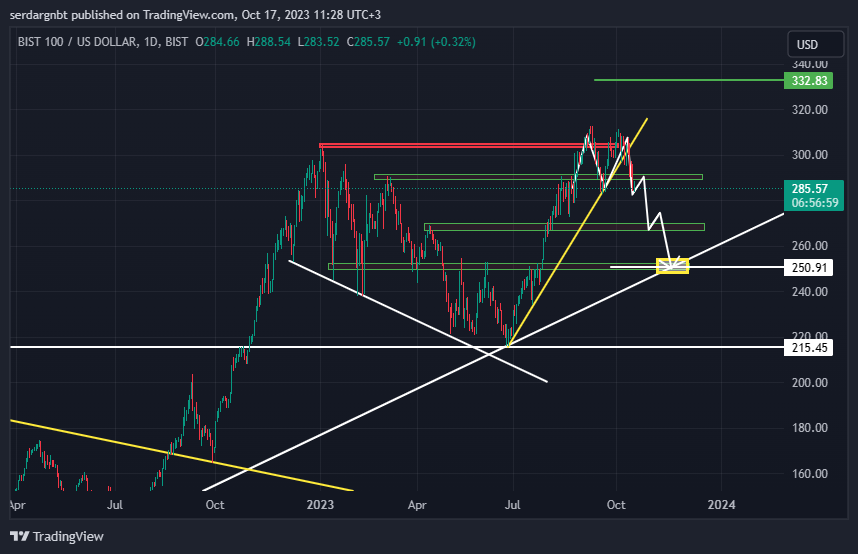Click the Jul label left of Oct 2022

[114, 505]
